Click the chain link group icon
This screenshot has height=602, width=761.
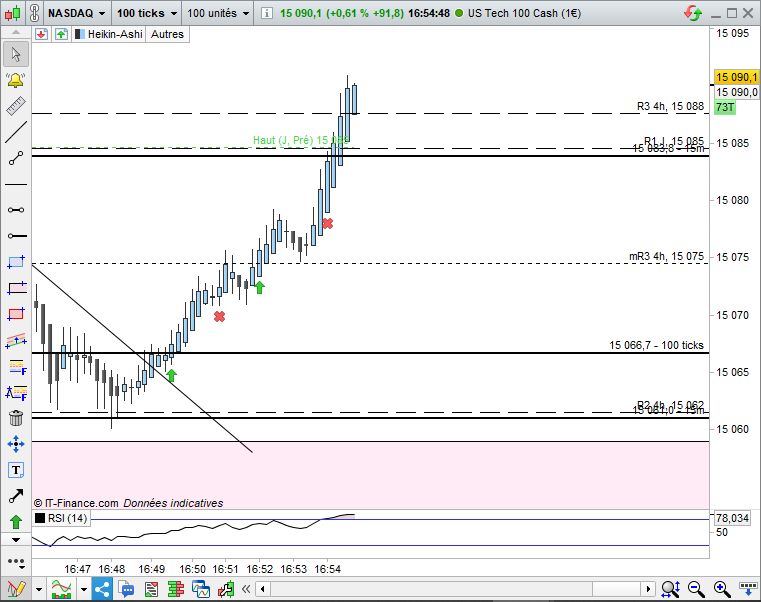(34, 13)
